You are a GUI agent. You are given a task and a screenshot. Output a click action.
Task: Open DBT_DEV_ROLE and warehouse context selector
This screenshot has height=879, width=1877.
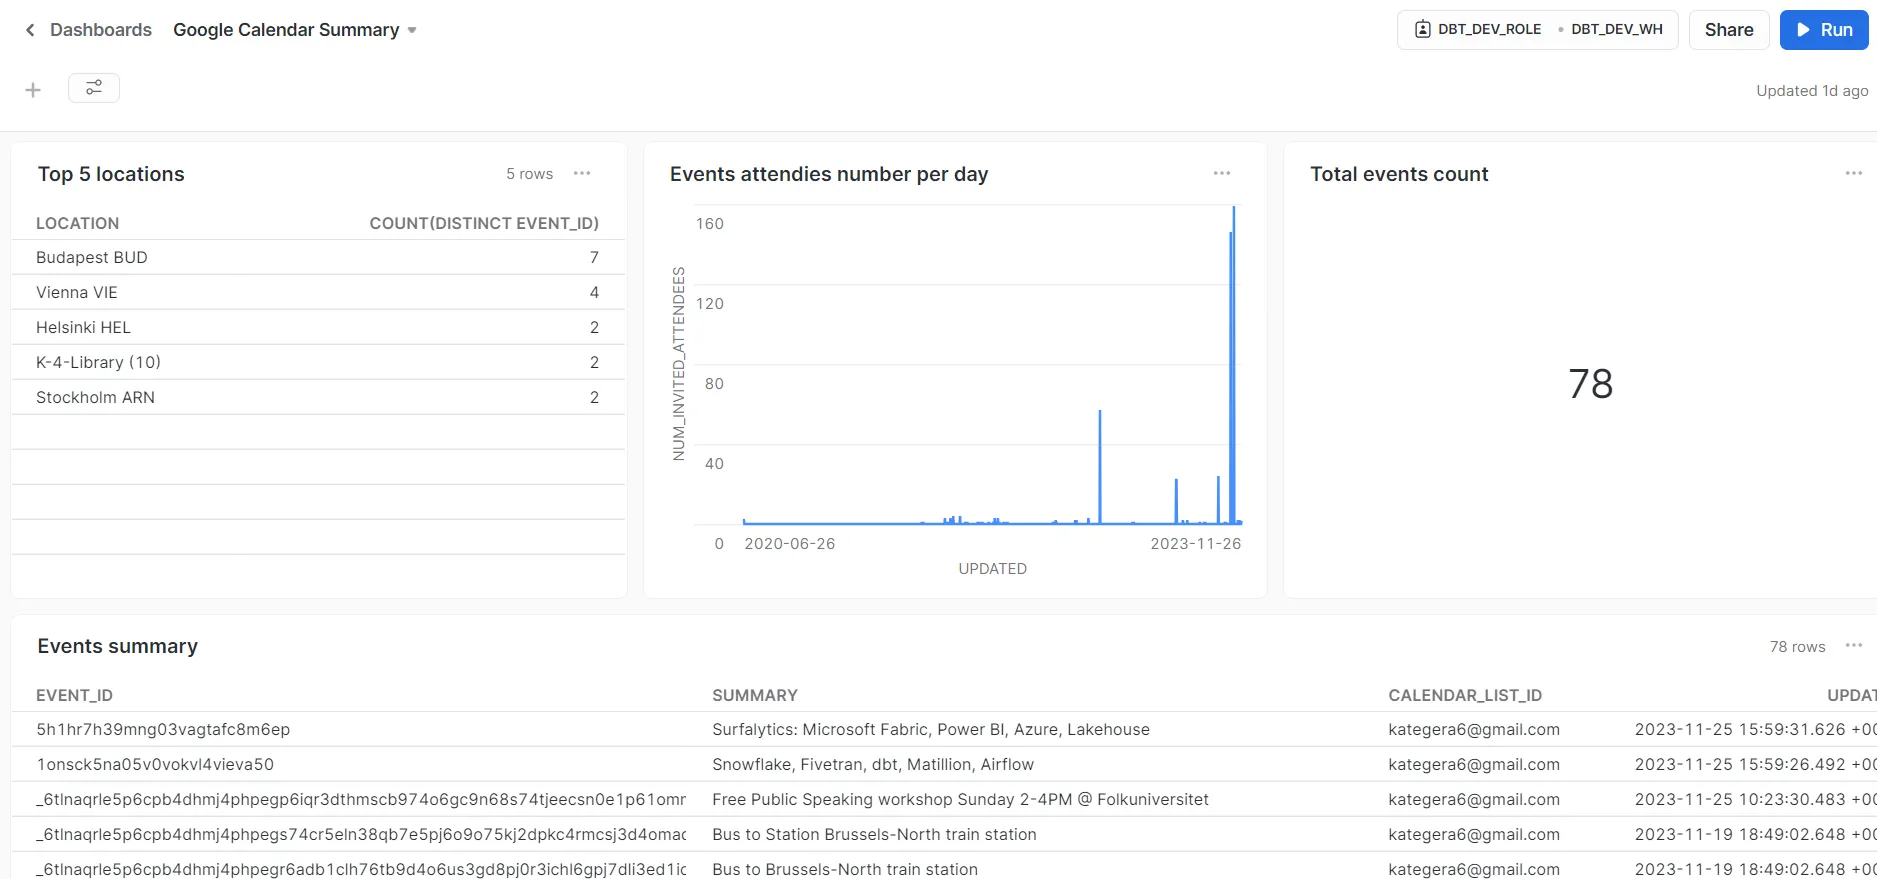point(1537,30)
